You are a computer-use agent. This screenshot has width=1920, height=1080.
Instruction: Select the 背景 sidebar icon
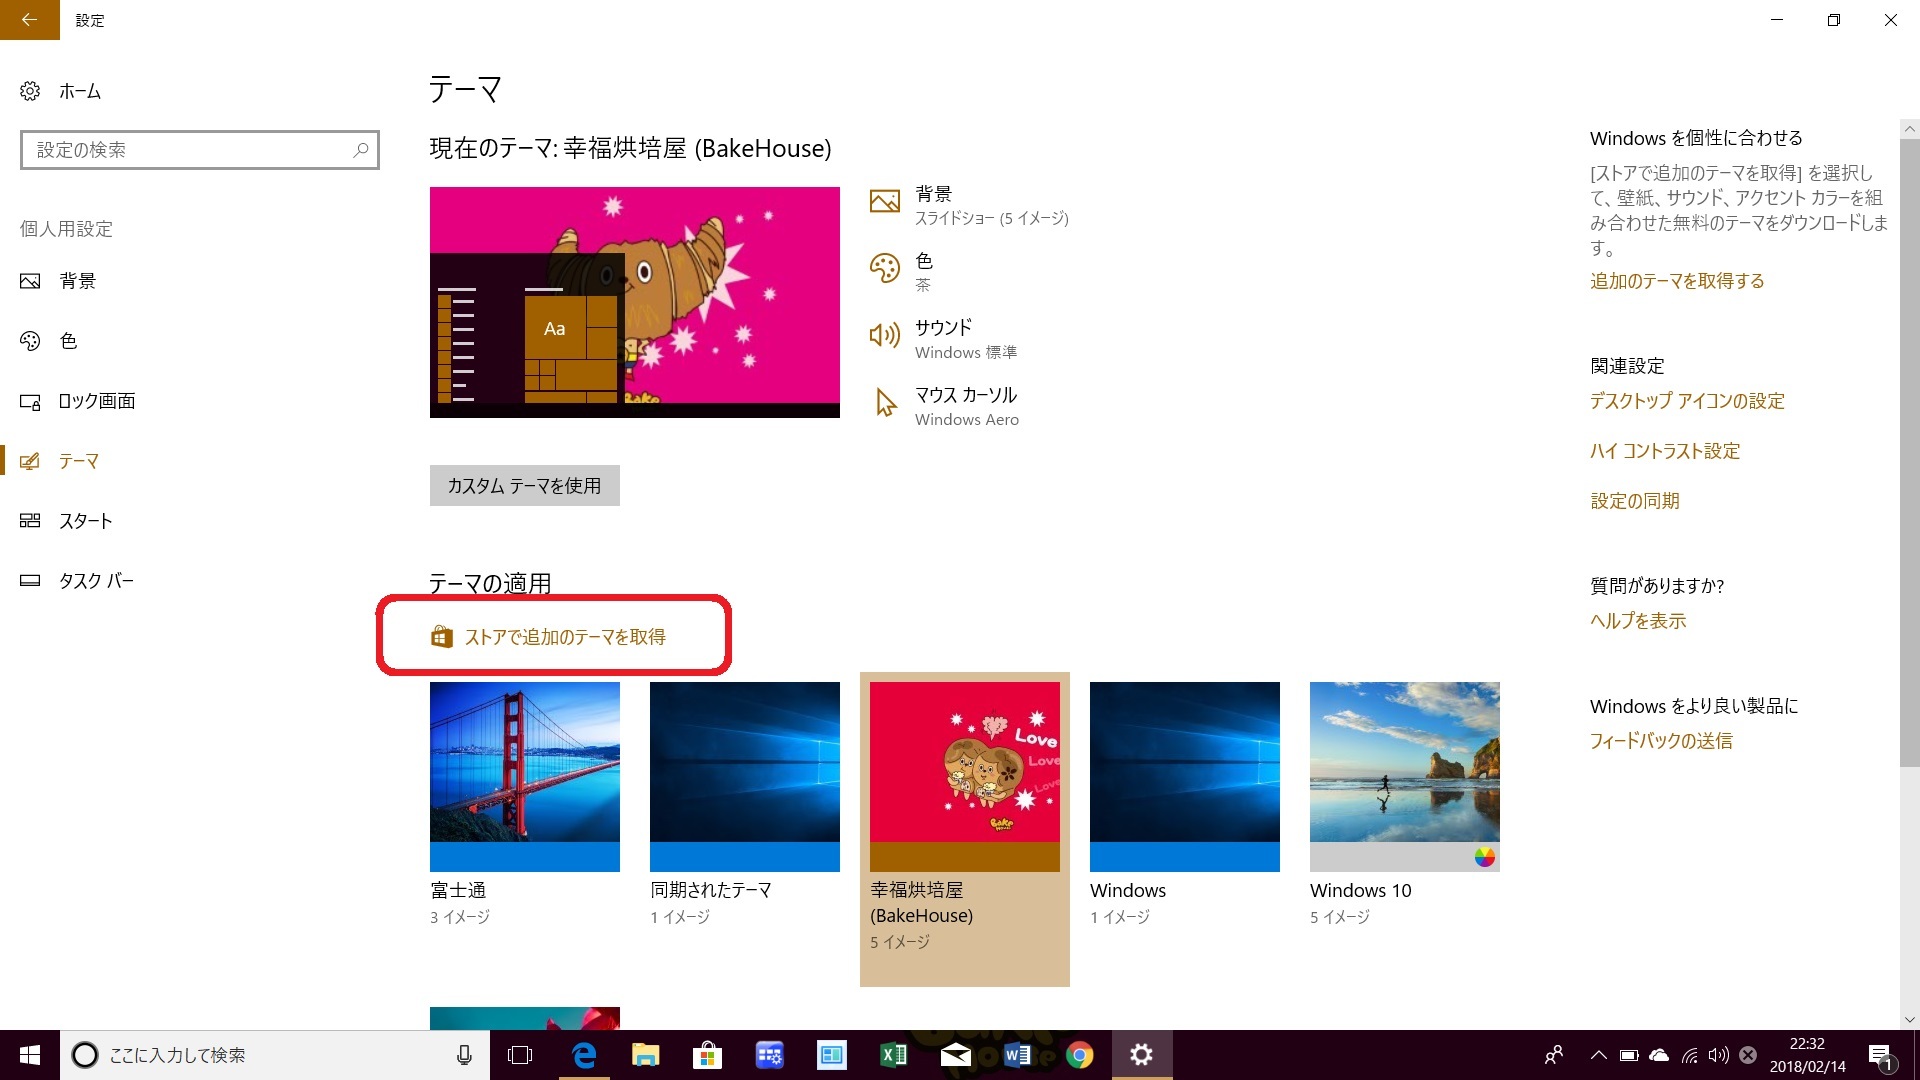coord(30,281)
